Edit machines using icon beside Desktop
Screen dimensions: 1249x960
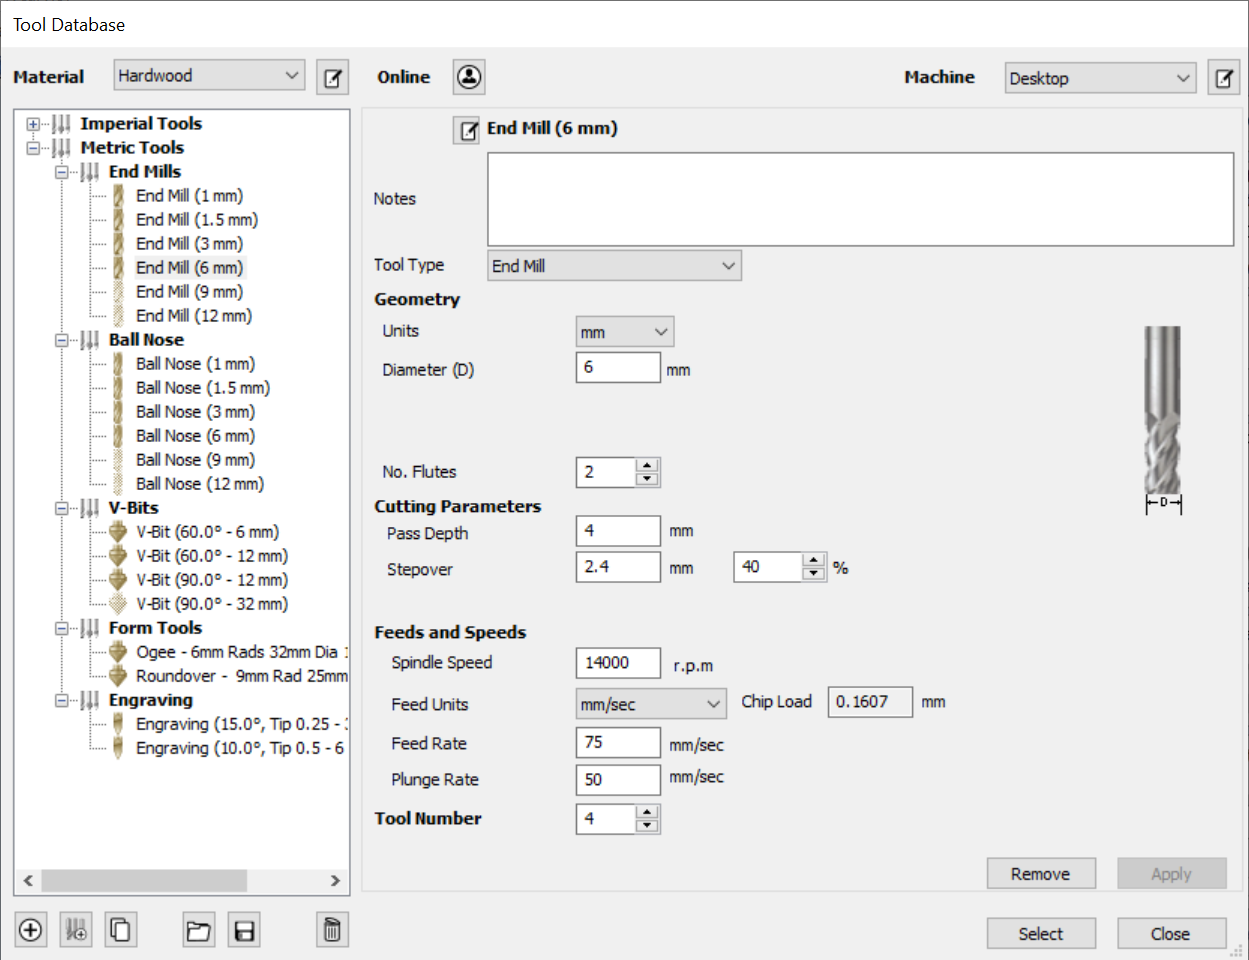coord(1224,78)
